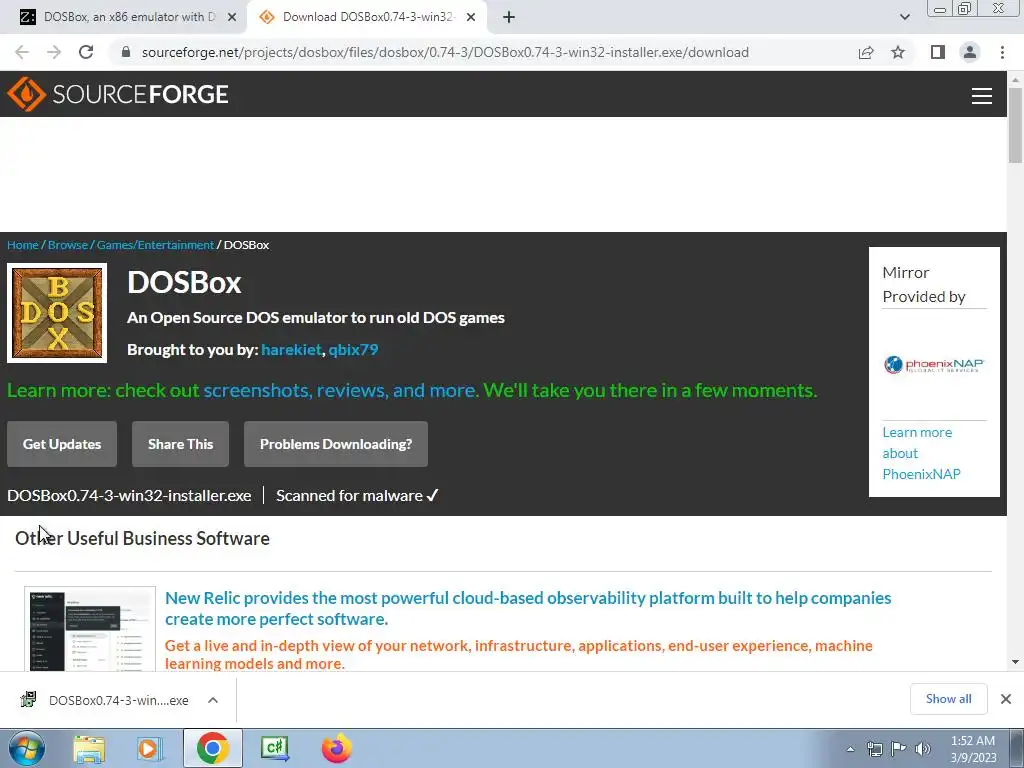
Task: Reload the current page
Action: pos(86,52)
